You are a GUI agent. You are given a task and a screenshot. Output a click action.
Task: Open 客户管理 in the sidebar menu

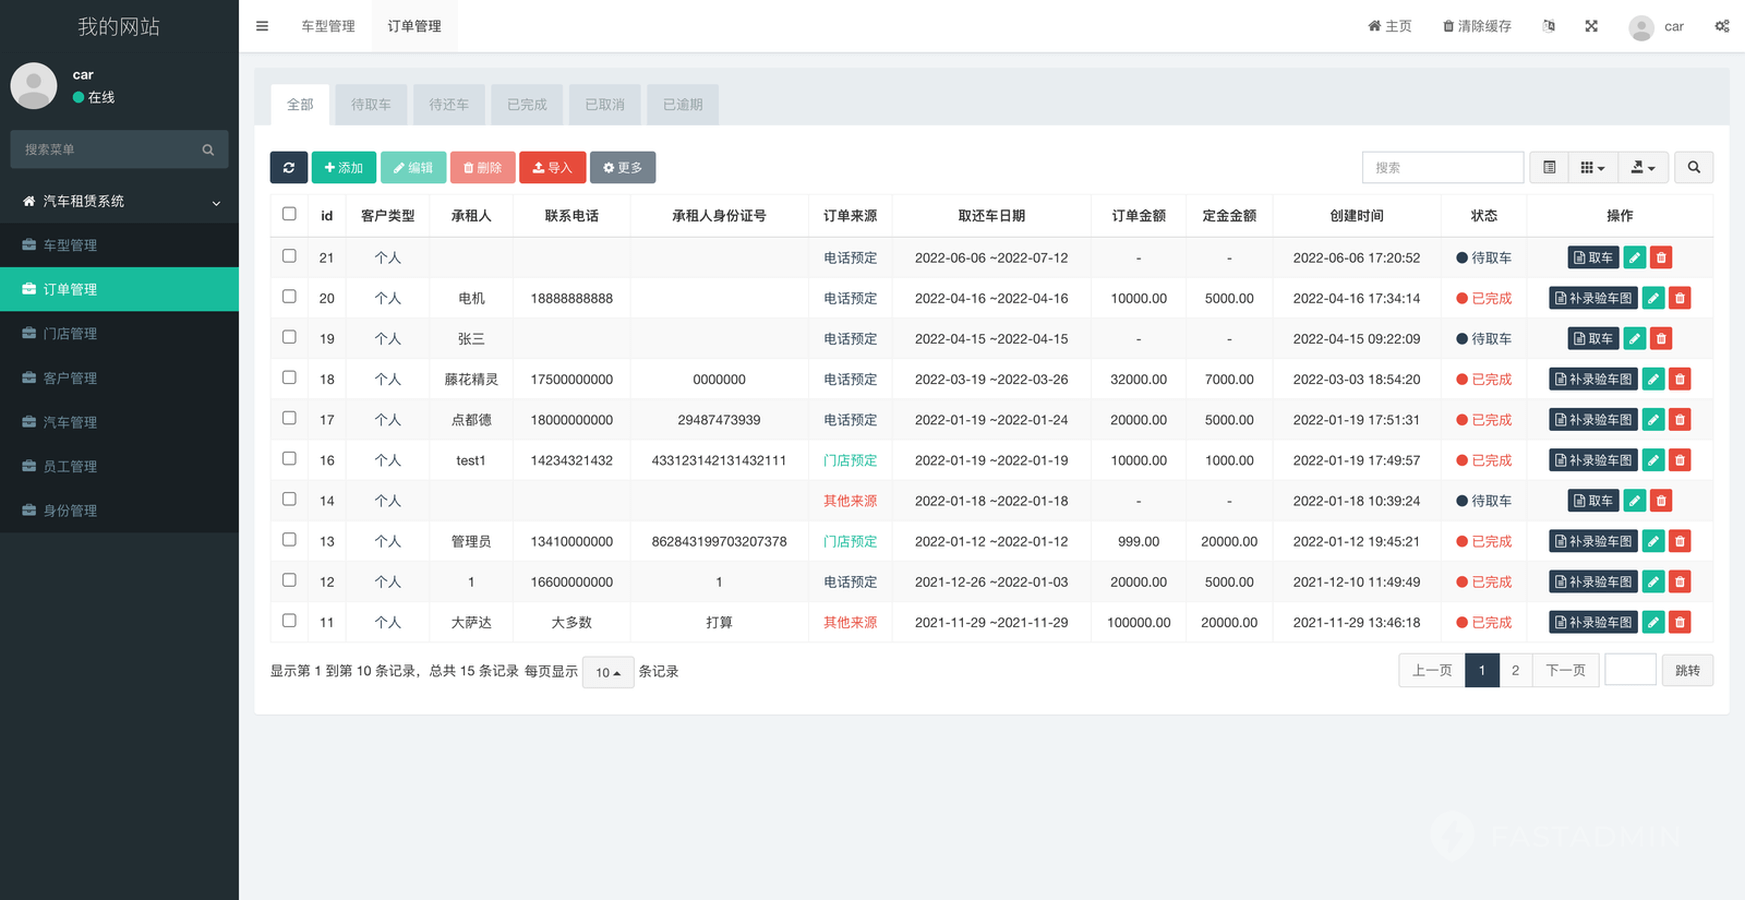point(70,378)
